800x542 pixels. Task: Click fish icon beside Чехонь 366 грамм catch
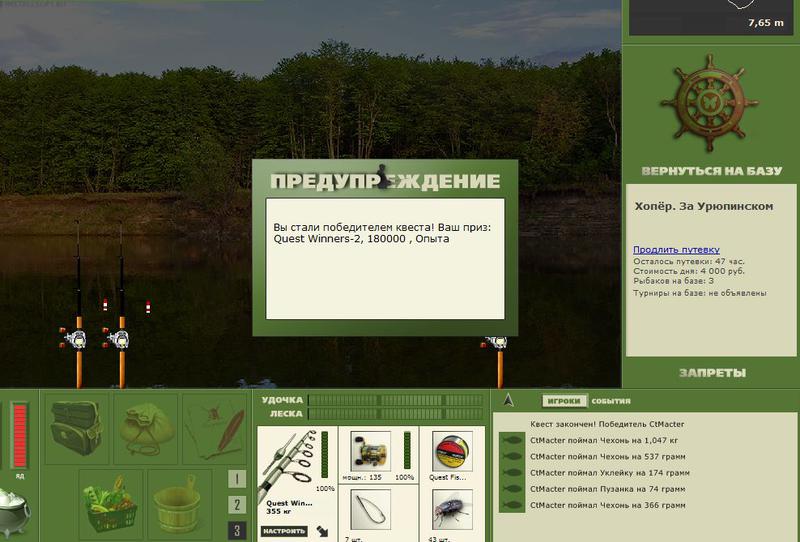512,505
